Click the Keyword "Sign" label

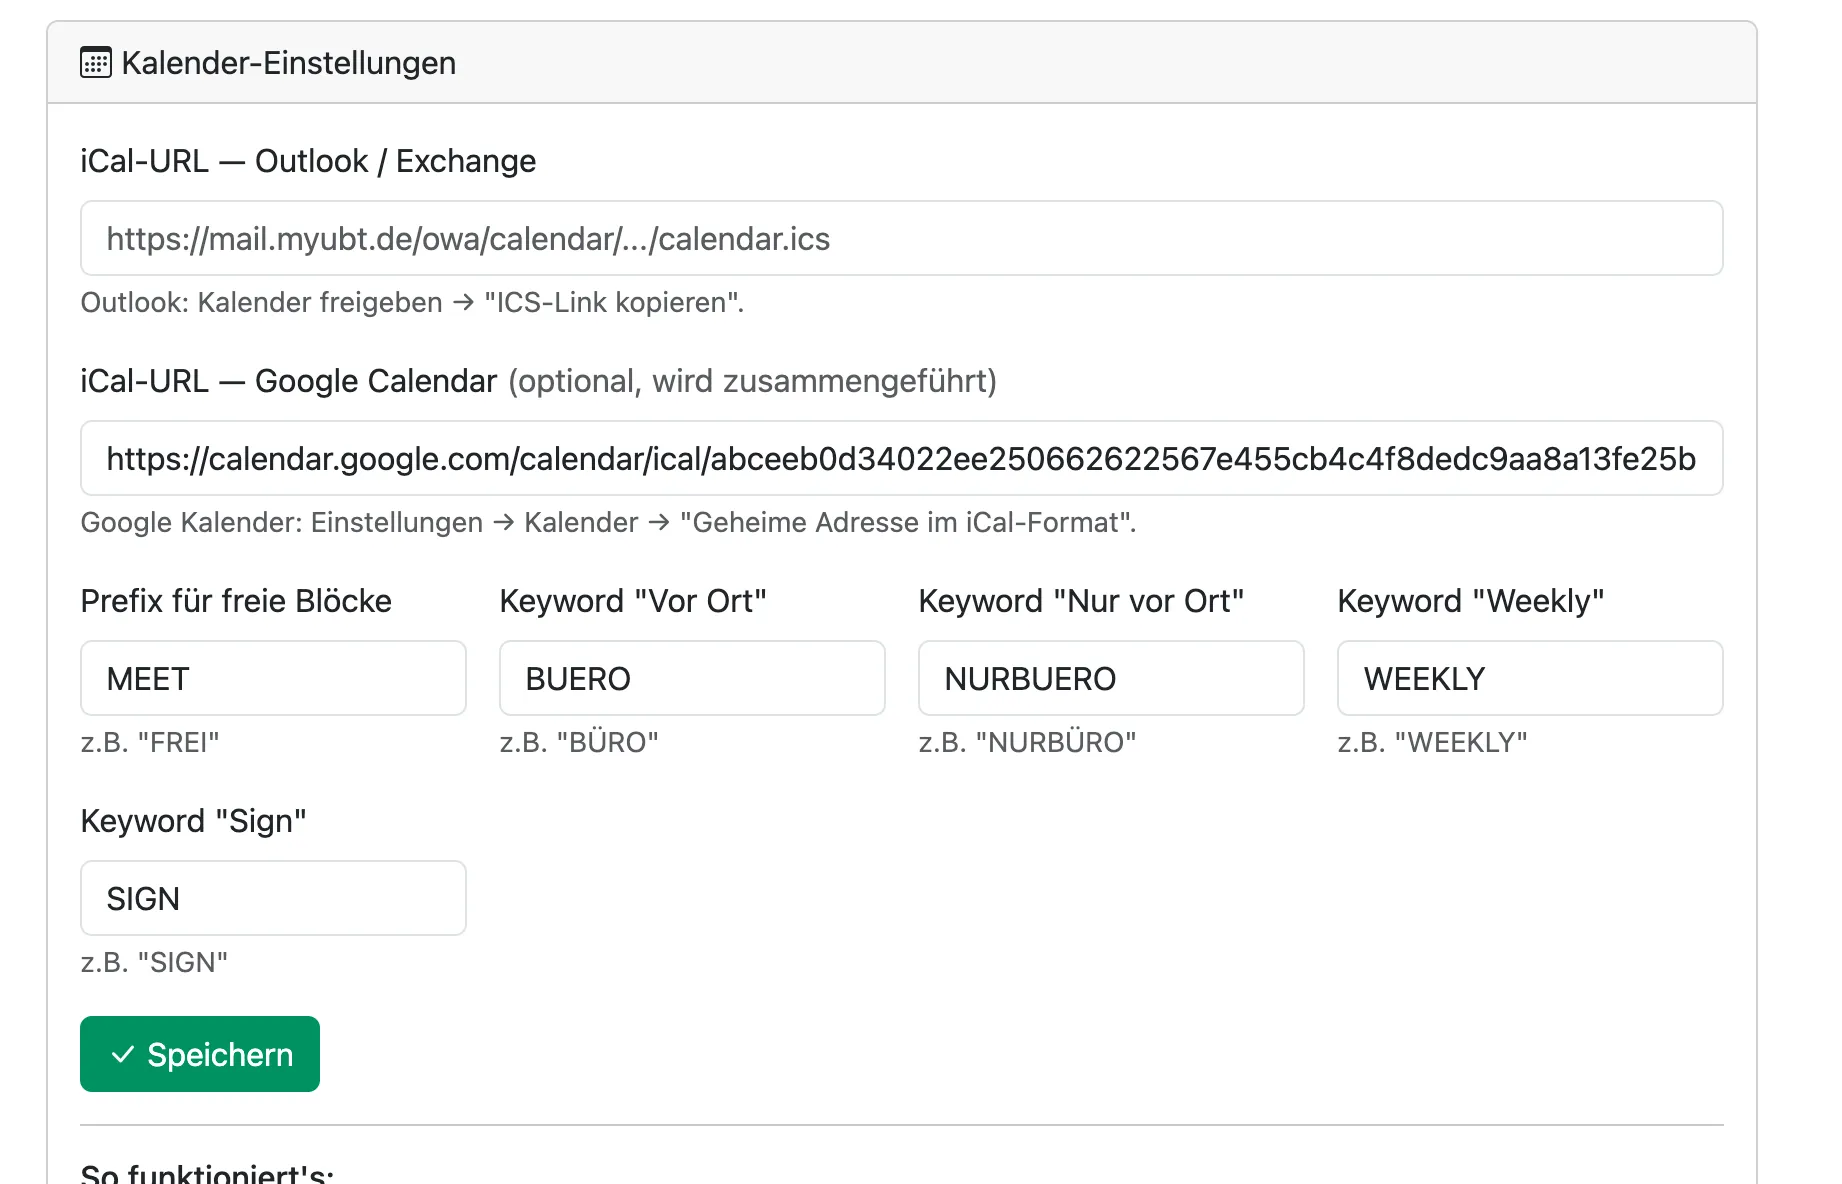click(x=193, y=821)
